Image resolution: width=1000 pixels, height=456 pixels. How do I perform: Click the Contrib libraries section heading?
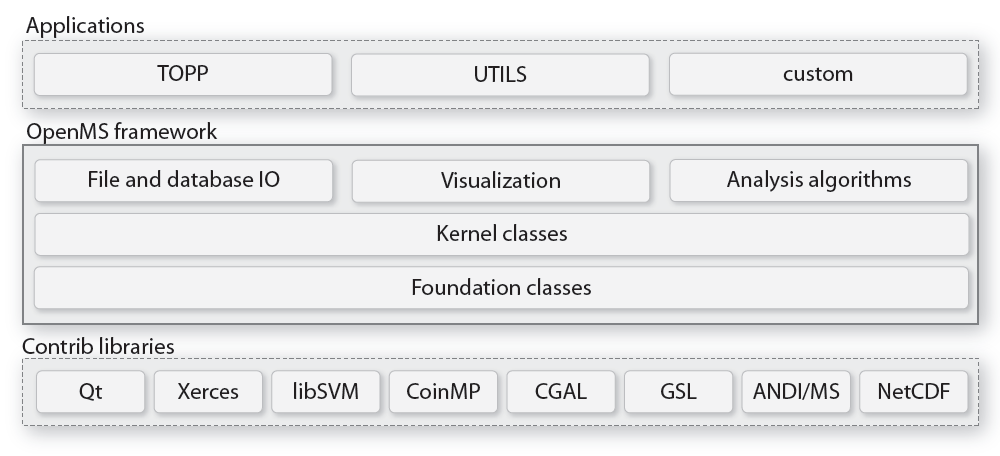click(x=99, y=346)
